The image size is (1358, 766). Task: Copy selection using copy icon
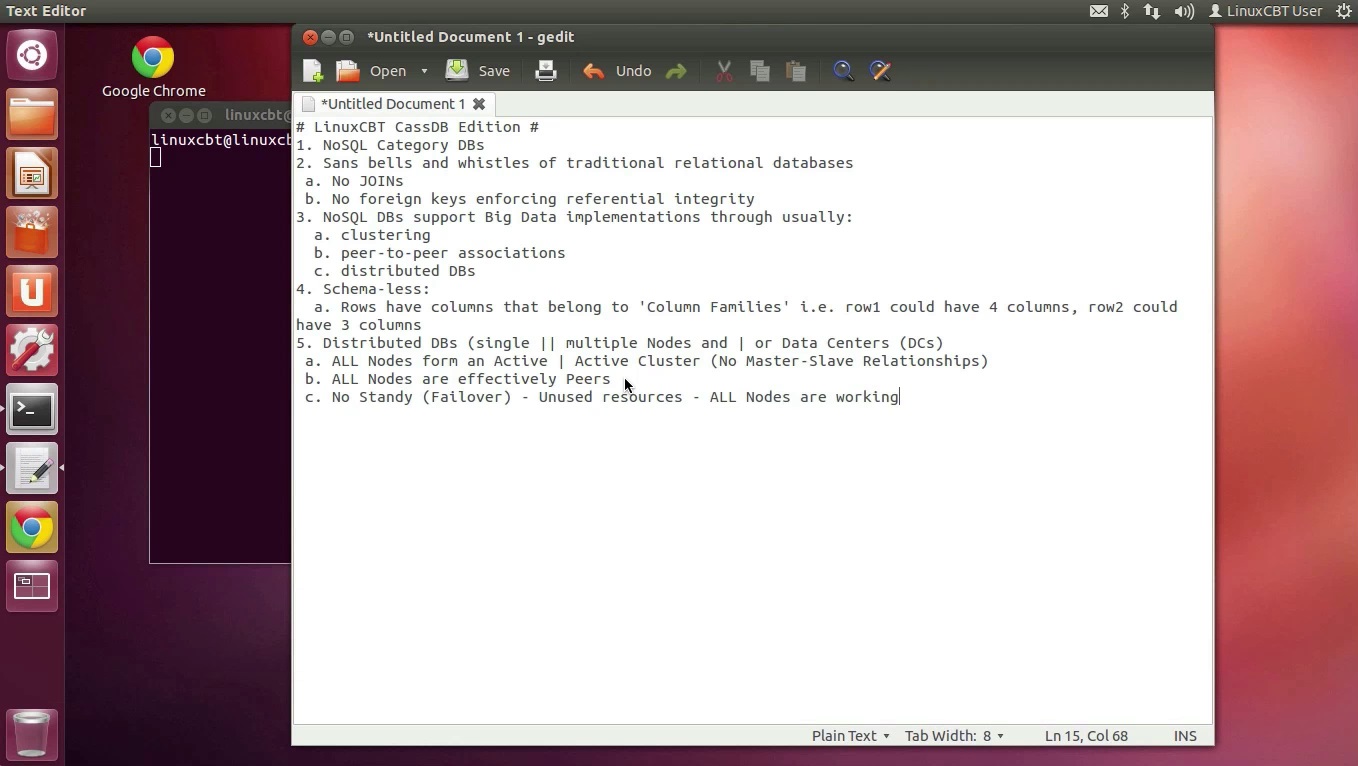760,71
